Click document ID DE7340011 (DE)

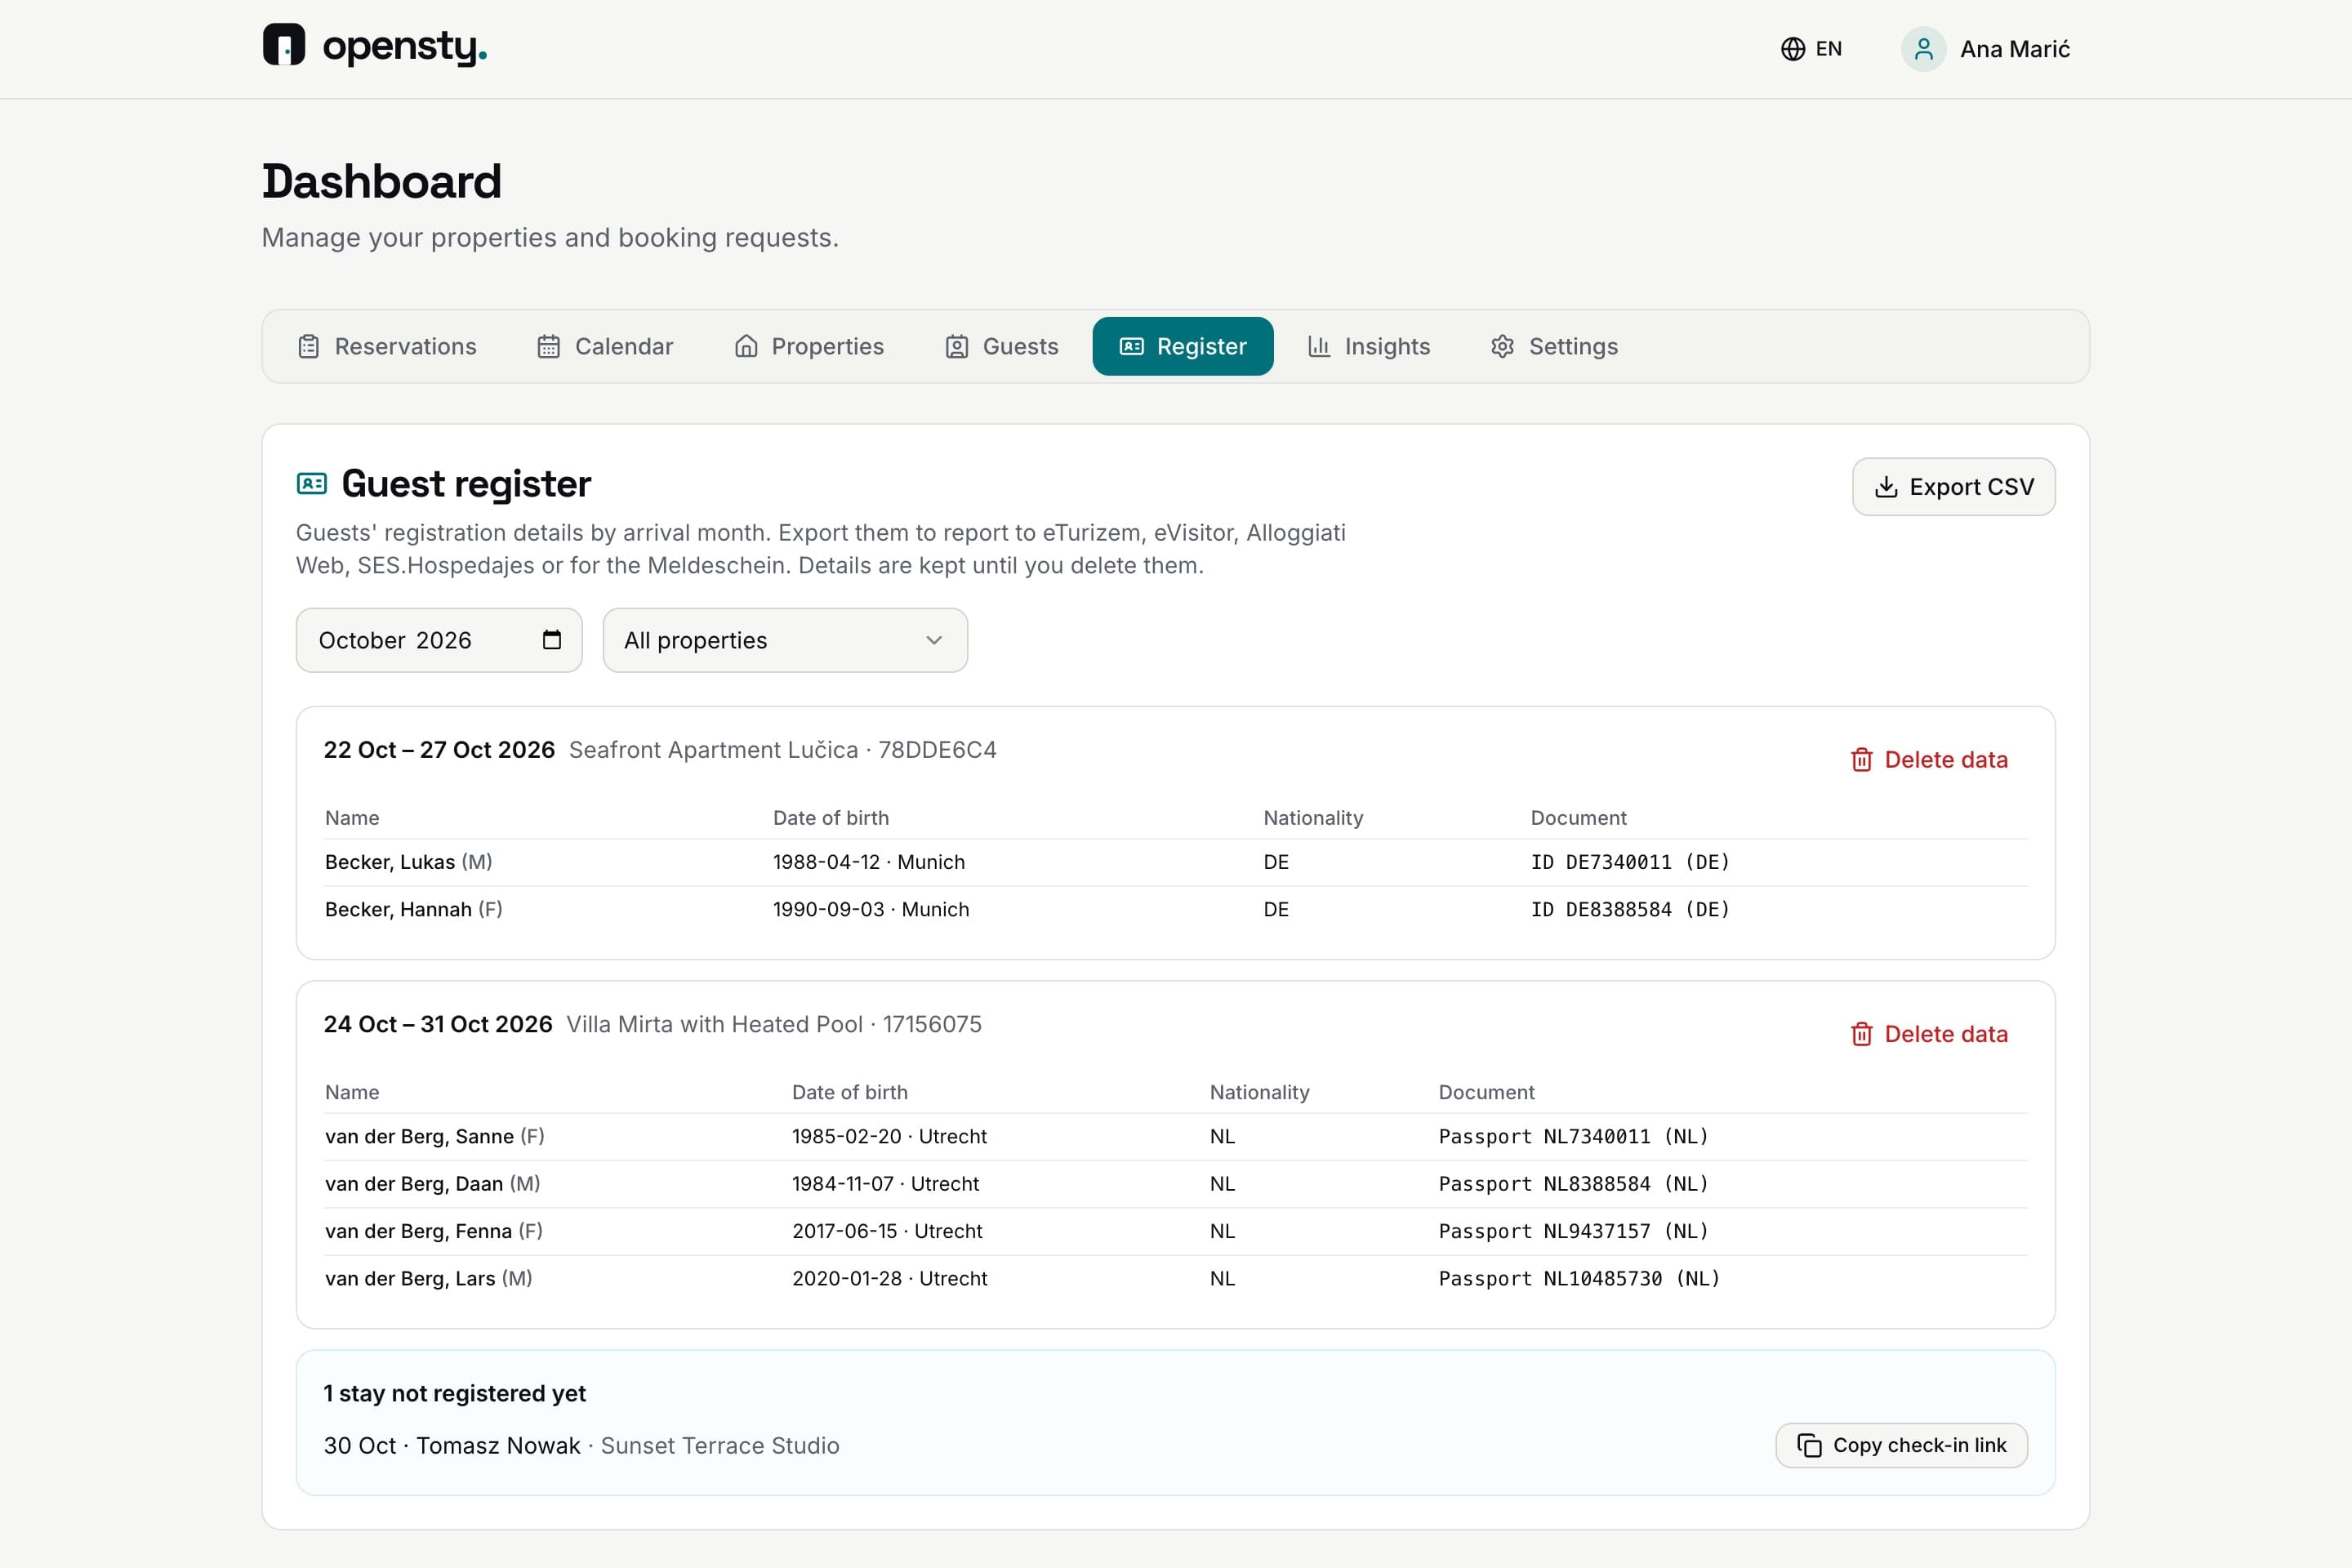[1630, 862]
